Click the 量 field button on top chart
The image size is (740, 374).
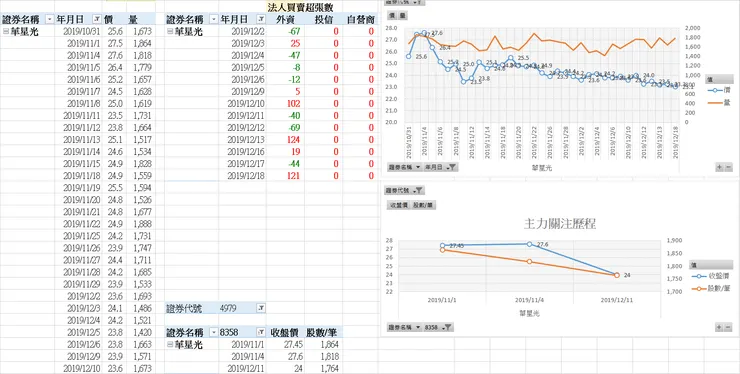(x=402, y=16)
